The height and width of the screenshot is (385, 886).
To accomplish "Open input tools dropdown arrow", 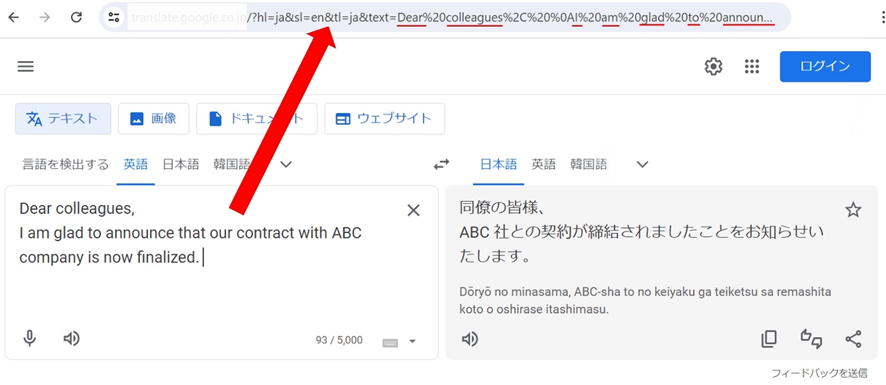I will coord(412,341).
